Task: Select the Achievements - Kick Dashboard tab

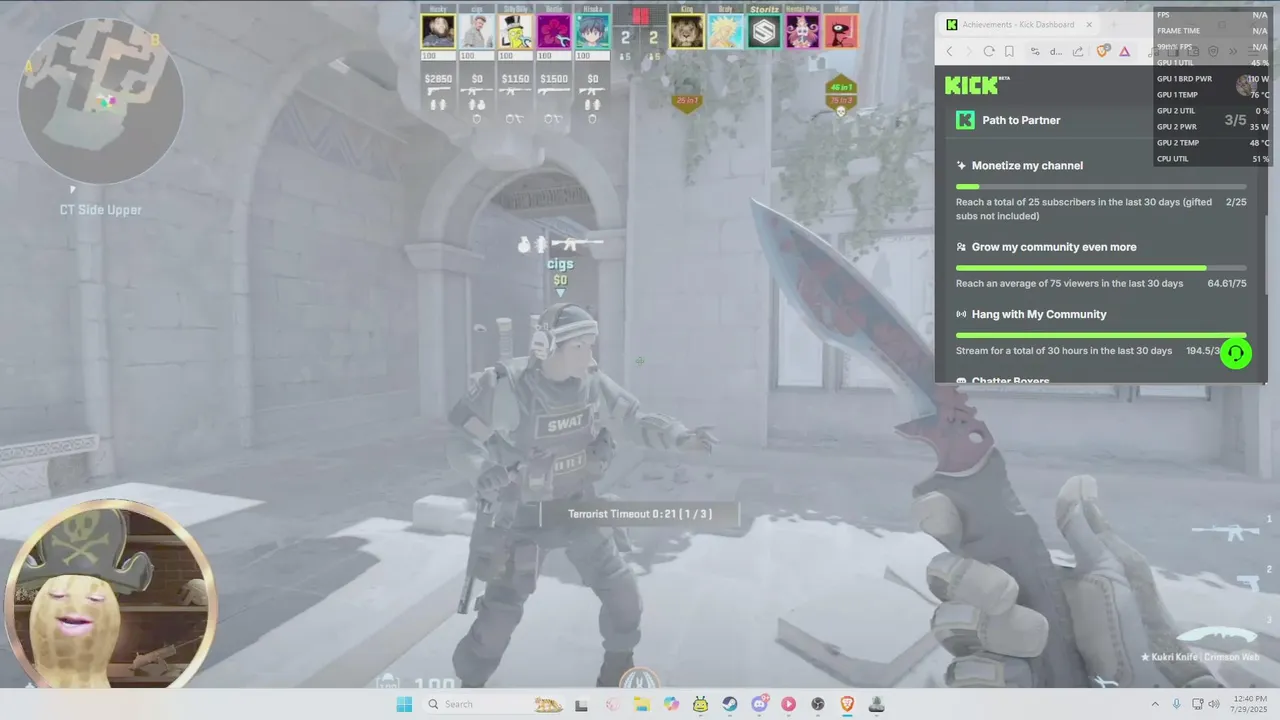Action: [1019, 25]
